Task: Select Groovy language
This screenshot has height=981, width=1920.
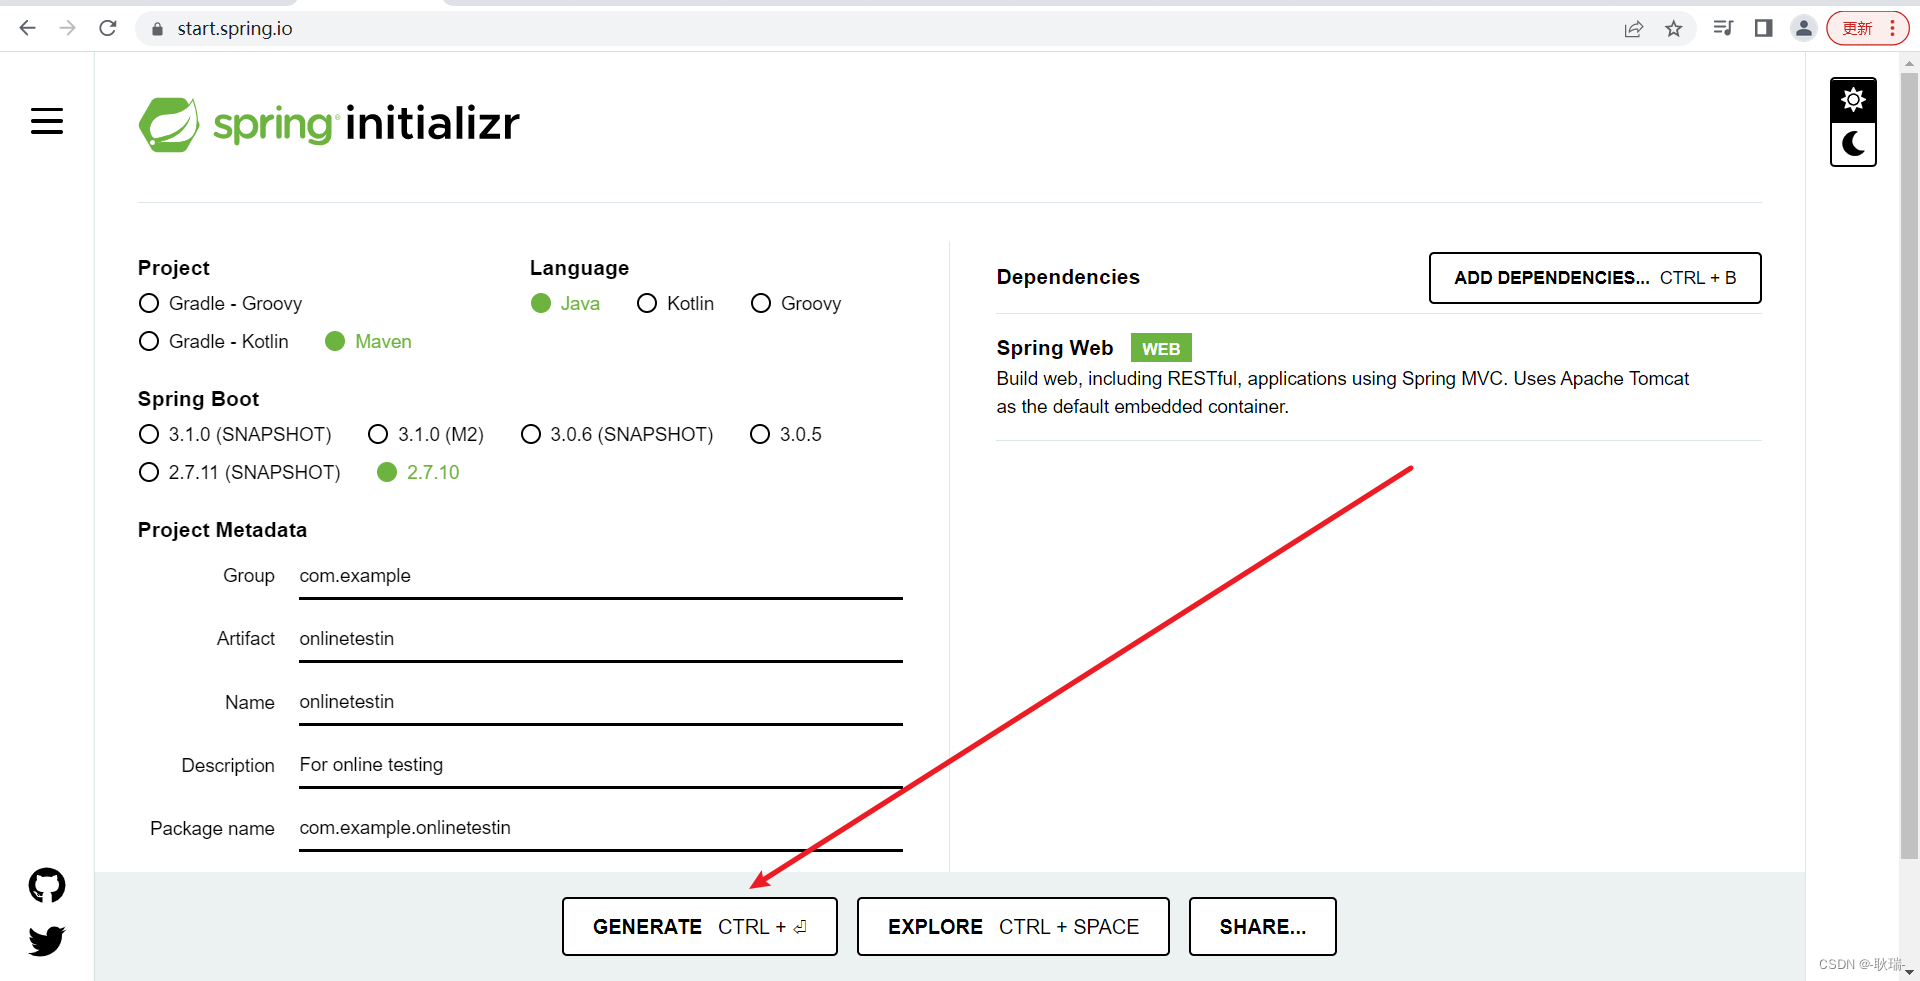Action: 796,303
